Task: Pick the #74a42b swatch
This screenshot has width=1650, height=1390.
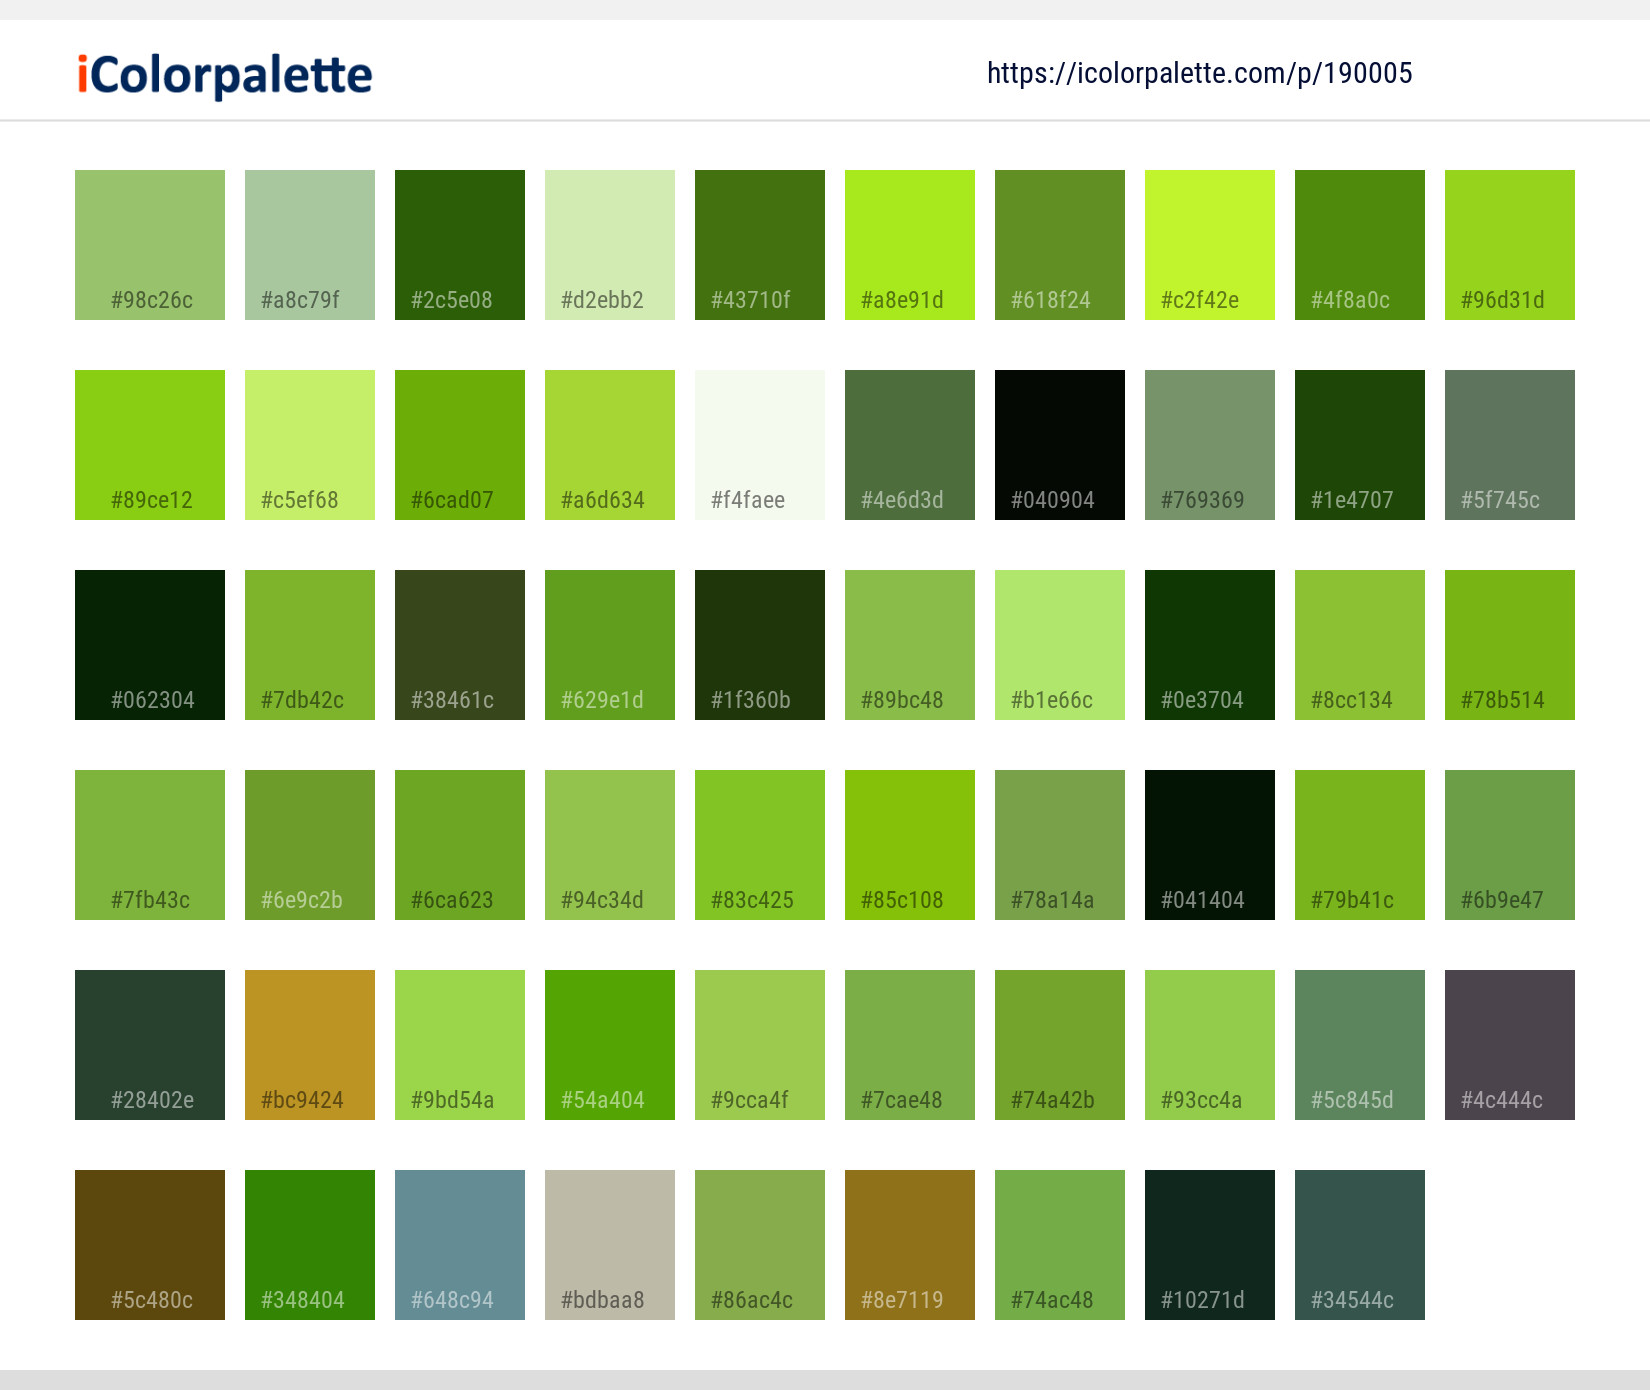Action: [1060, 1045]
